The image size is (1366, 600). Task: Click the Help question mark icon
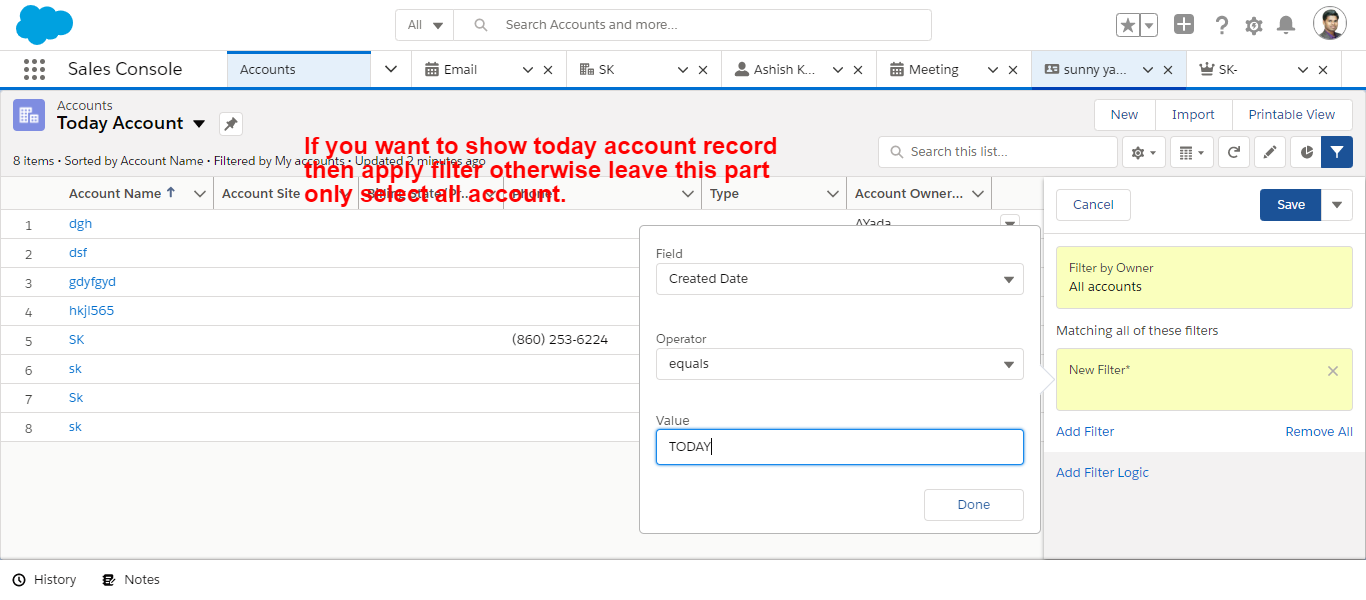tap(1221, 25)
